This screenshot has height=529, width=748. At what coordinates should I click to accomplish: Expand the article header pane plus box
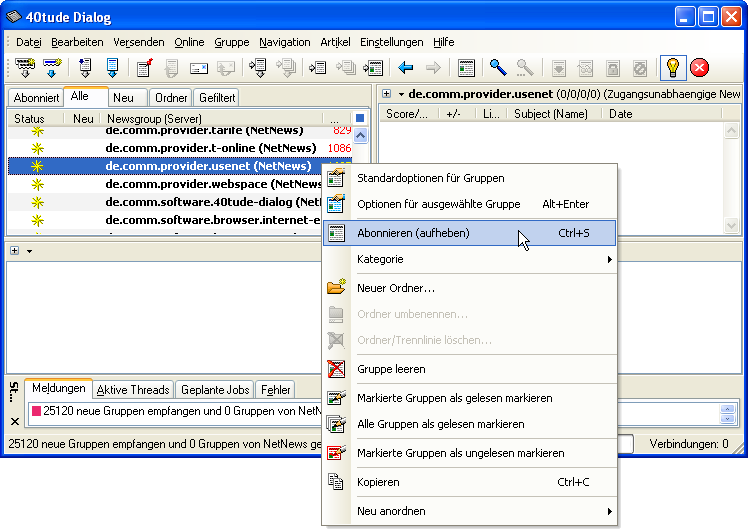coord(14,250)
